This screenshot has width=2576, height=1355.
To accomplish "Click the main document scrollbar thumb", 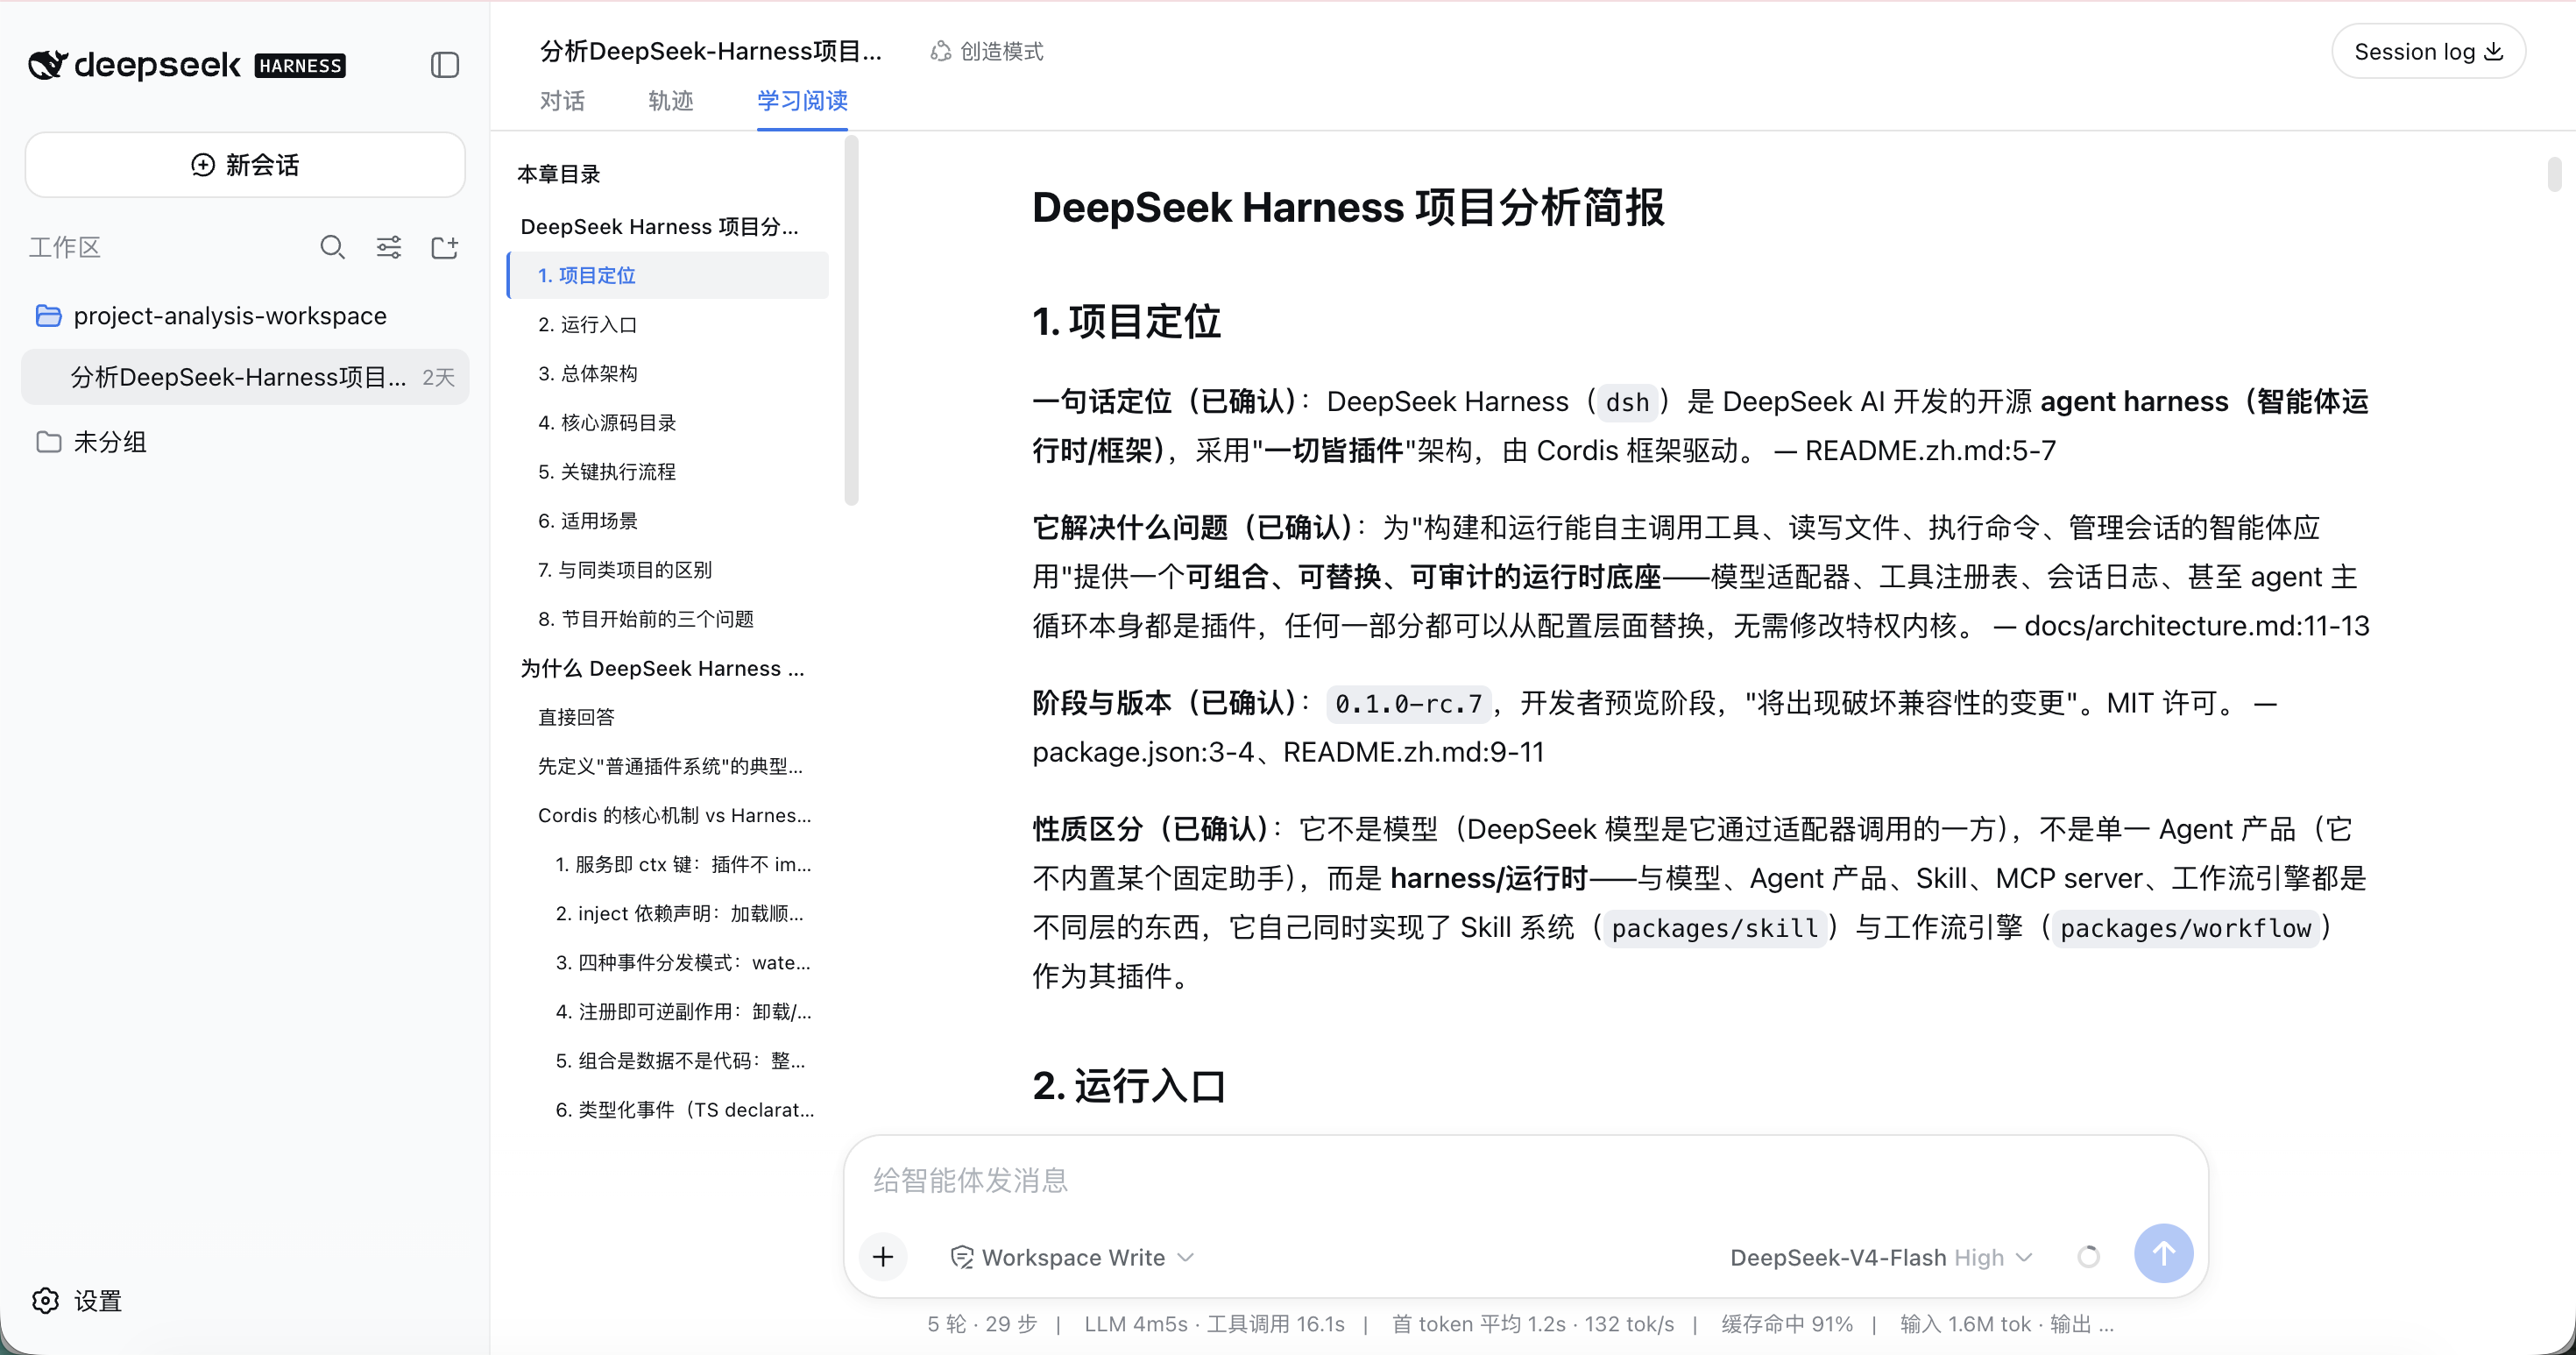I will click(2554, 173).
